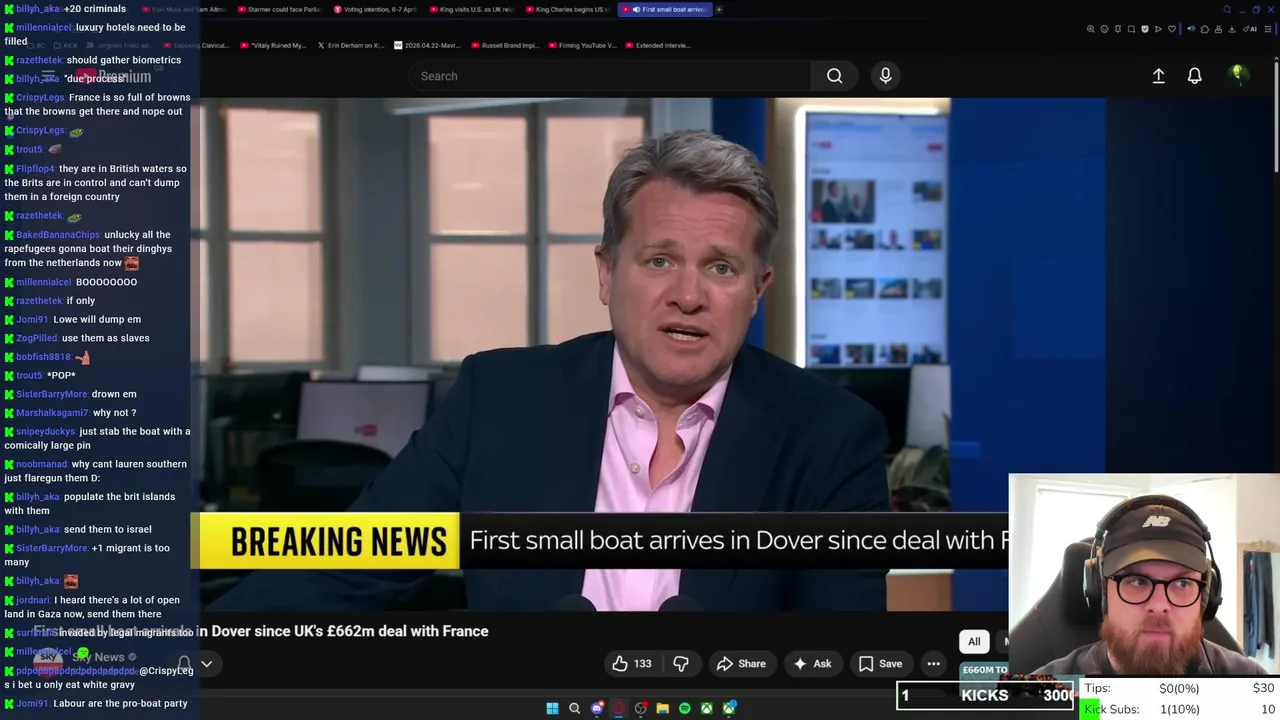
Task: Open the Windows Start button
Action: point(552,708)
